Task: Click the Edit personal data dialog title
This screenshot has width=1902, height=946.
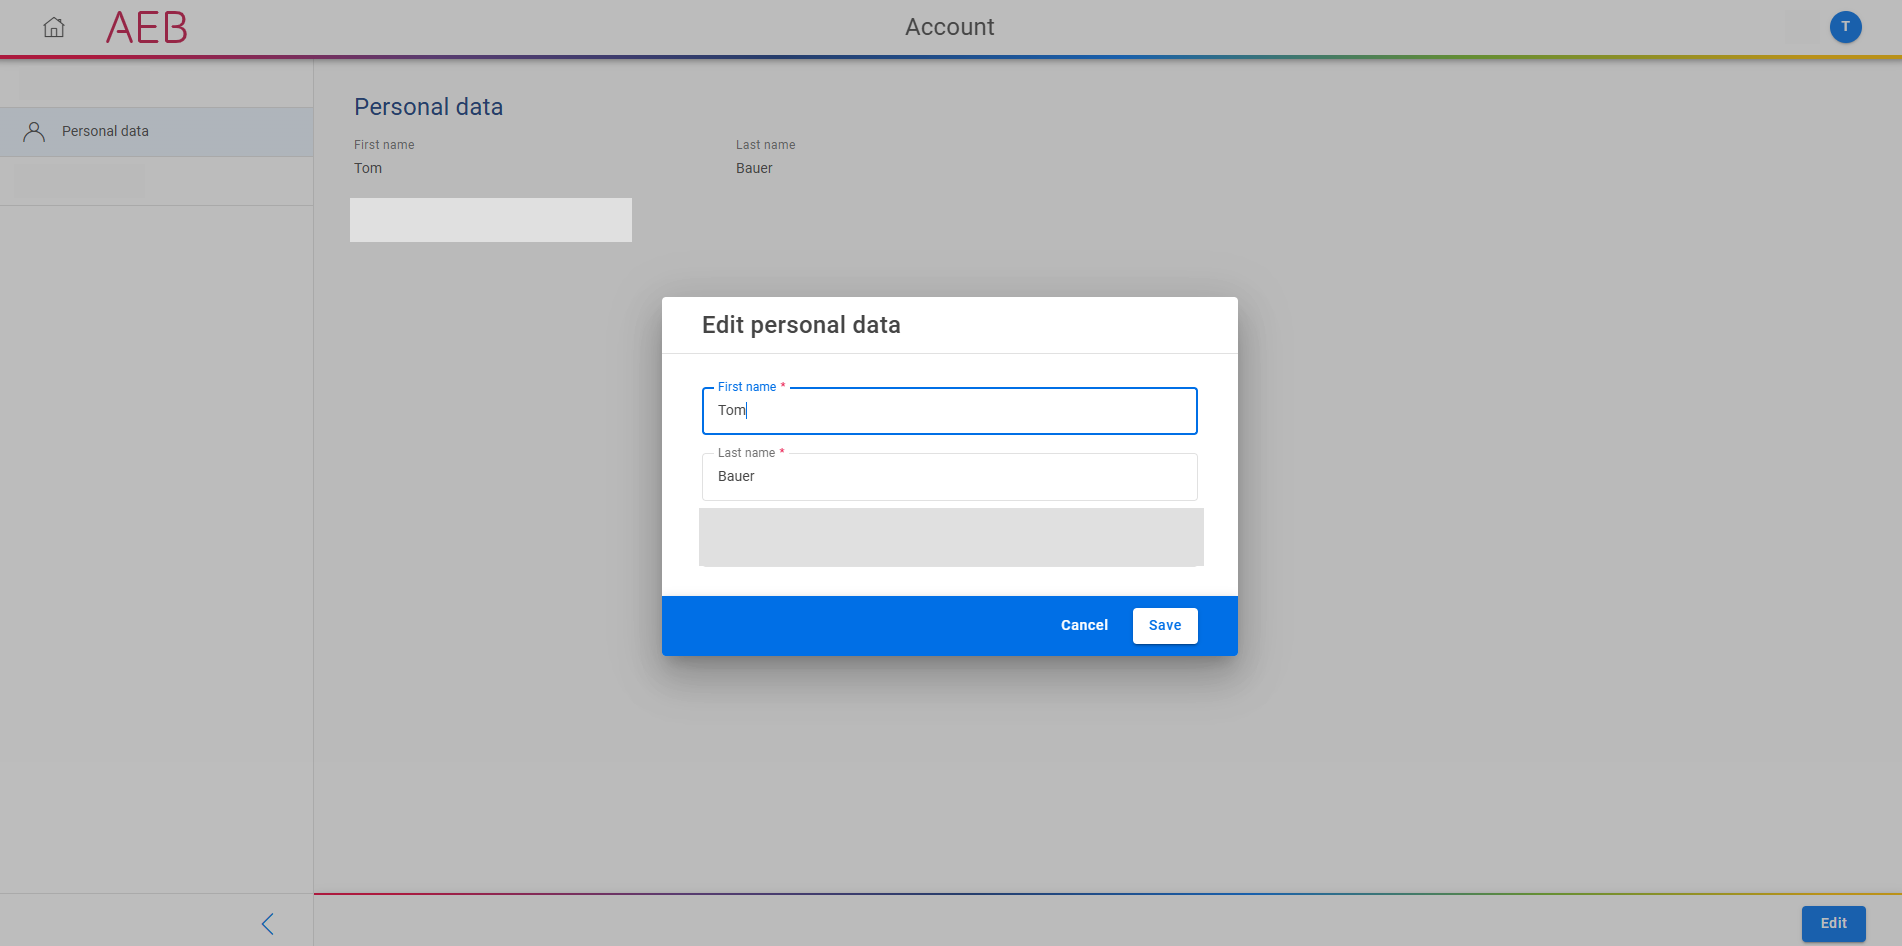Action: pos(800,325)
